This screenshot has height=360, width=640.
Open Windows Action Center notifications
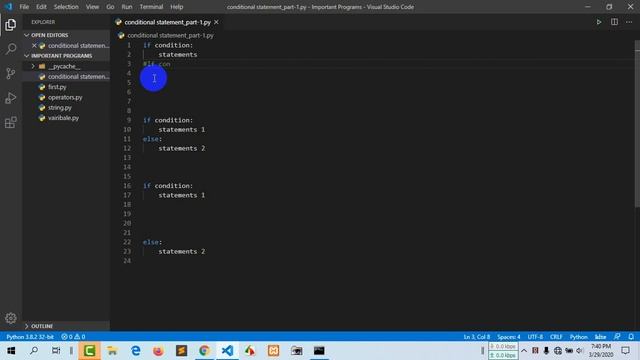pyautogui.click(x=625, y=351)
